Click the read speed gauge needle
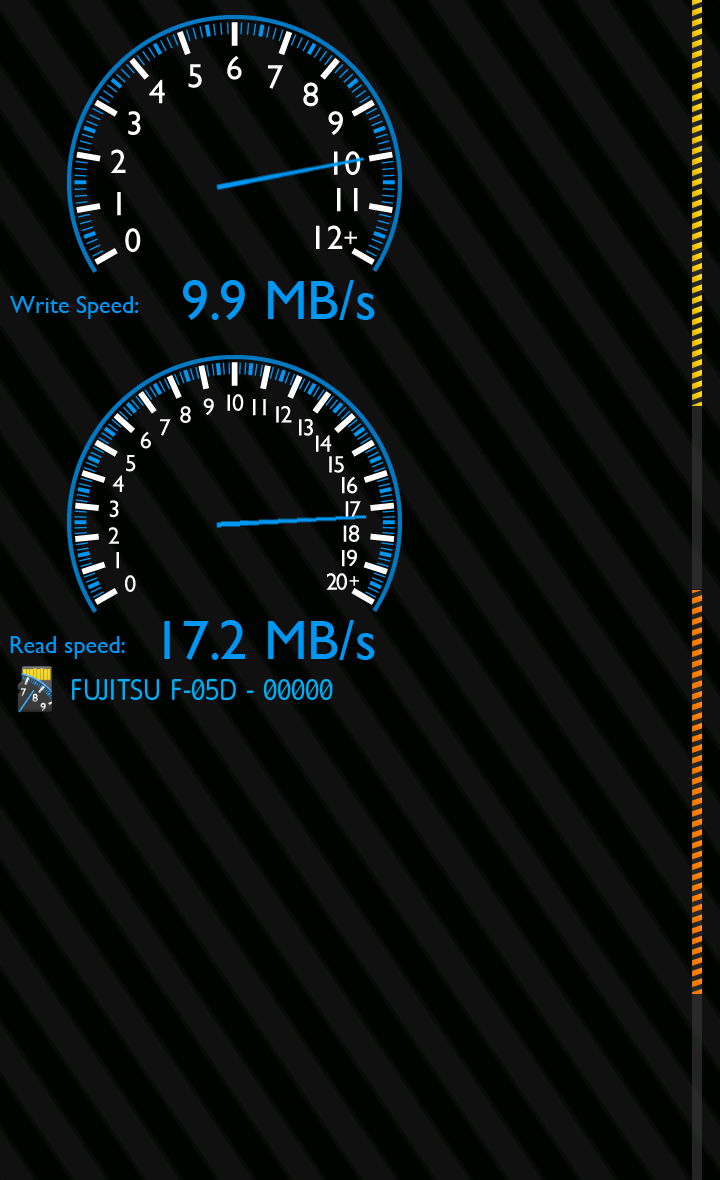Screen dimensions: 720x1180 click(291, 520)
